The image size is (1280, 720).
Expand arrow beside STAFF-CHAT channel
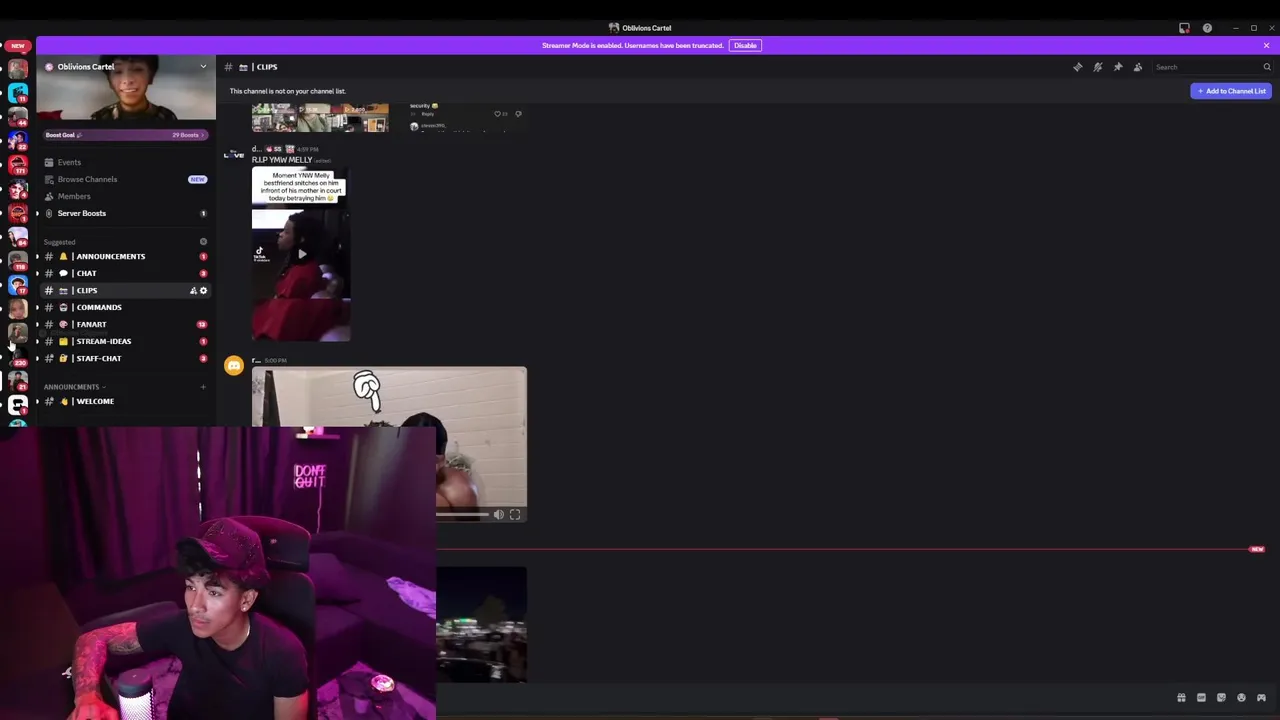point(38,358)
